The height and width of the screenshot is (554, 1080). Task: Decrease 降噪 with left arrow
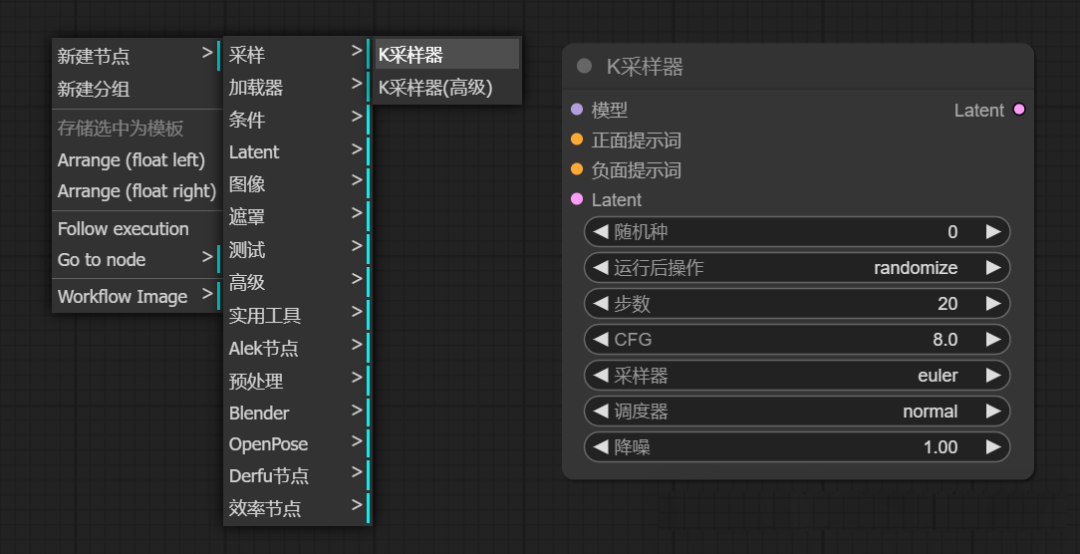pyautogui.click(x=601, y=447)
